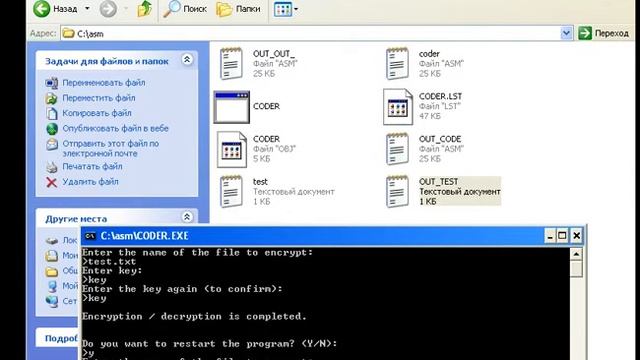Collapse the Задачи для файлов и папок panel
The image size is (640, 360).
tap(187, 60)
